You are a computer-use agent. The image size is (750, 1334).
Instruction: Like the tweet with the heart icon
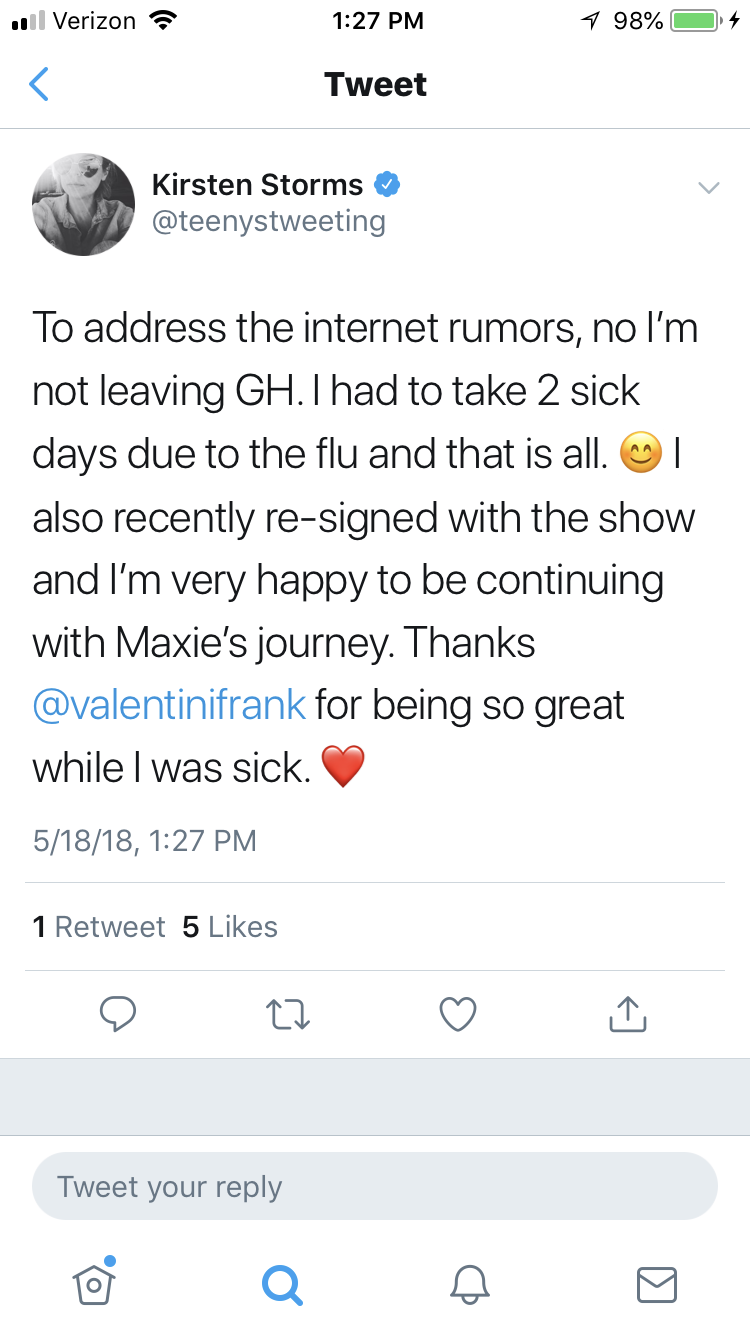pos(458,1014)
